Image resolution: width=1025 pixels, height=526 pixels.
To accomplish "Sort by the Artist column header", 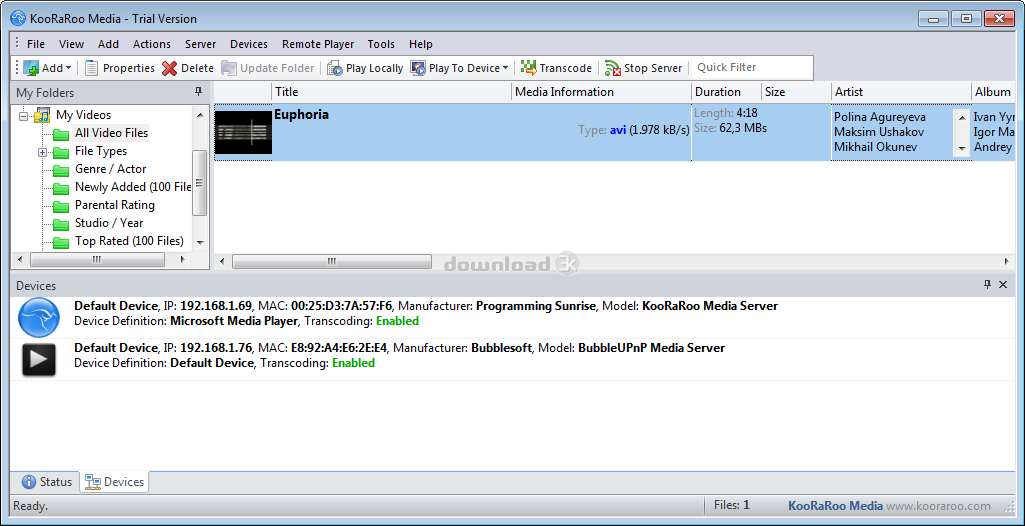I will (x=901, y=92).
